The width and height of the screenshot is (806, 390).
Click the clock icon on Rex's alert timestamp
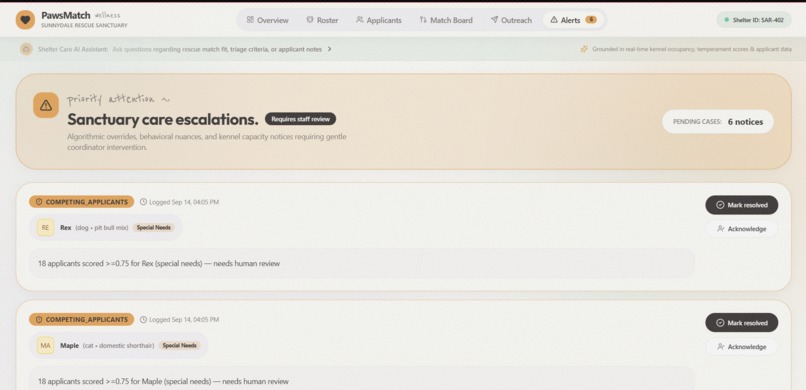point(143,202)
